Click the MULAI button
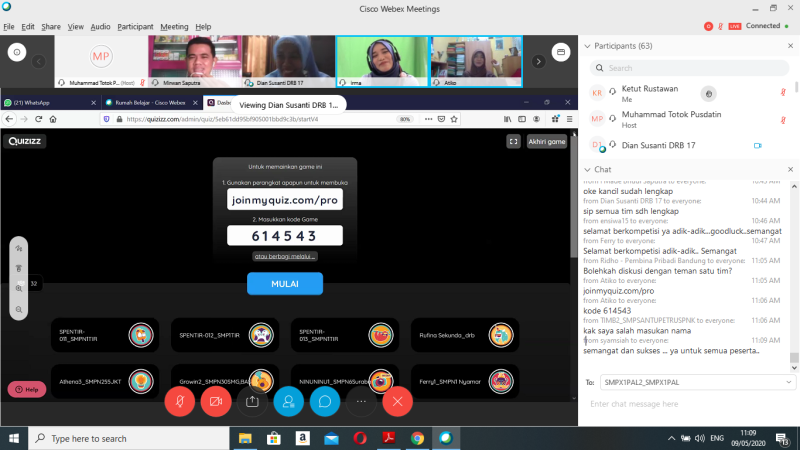Image resolution: width=800 pixels, height=450 pixels. (285, 284)
